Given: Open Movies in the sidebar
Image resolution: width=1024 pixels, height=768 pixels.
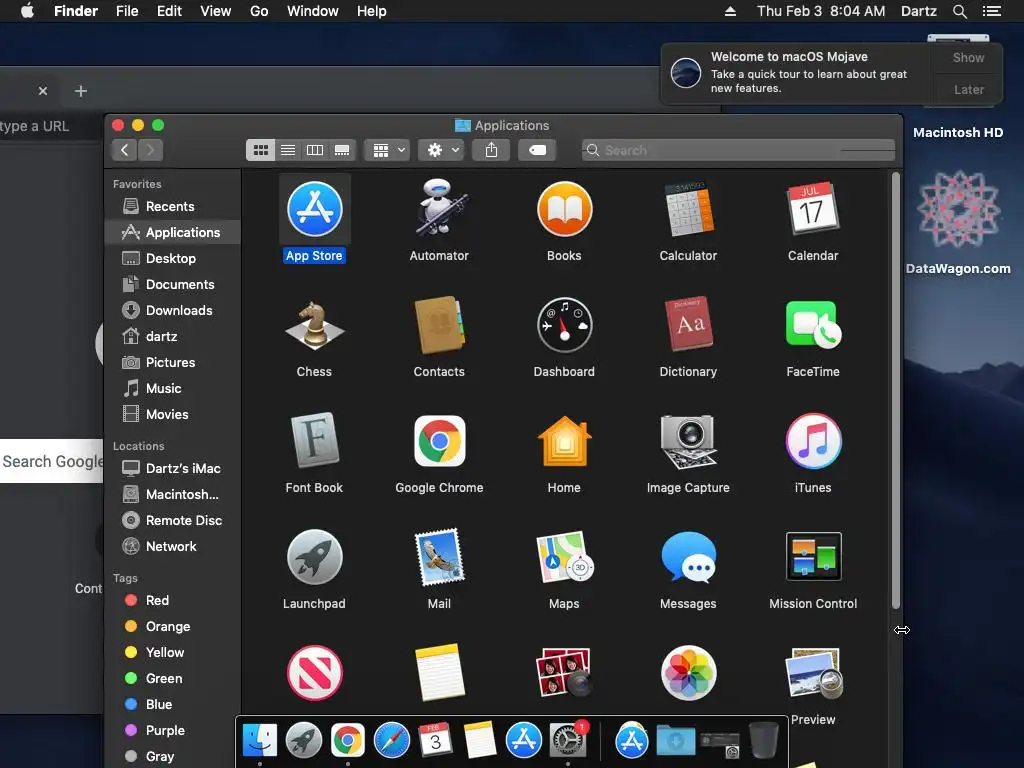Looking at the screenshot, I should click(x=172, y=415).
